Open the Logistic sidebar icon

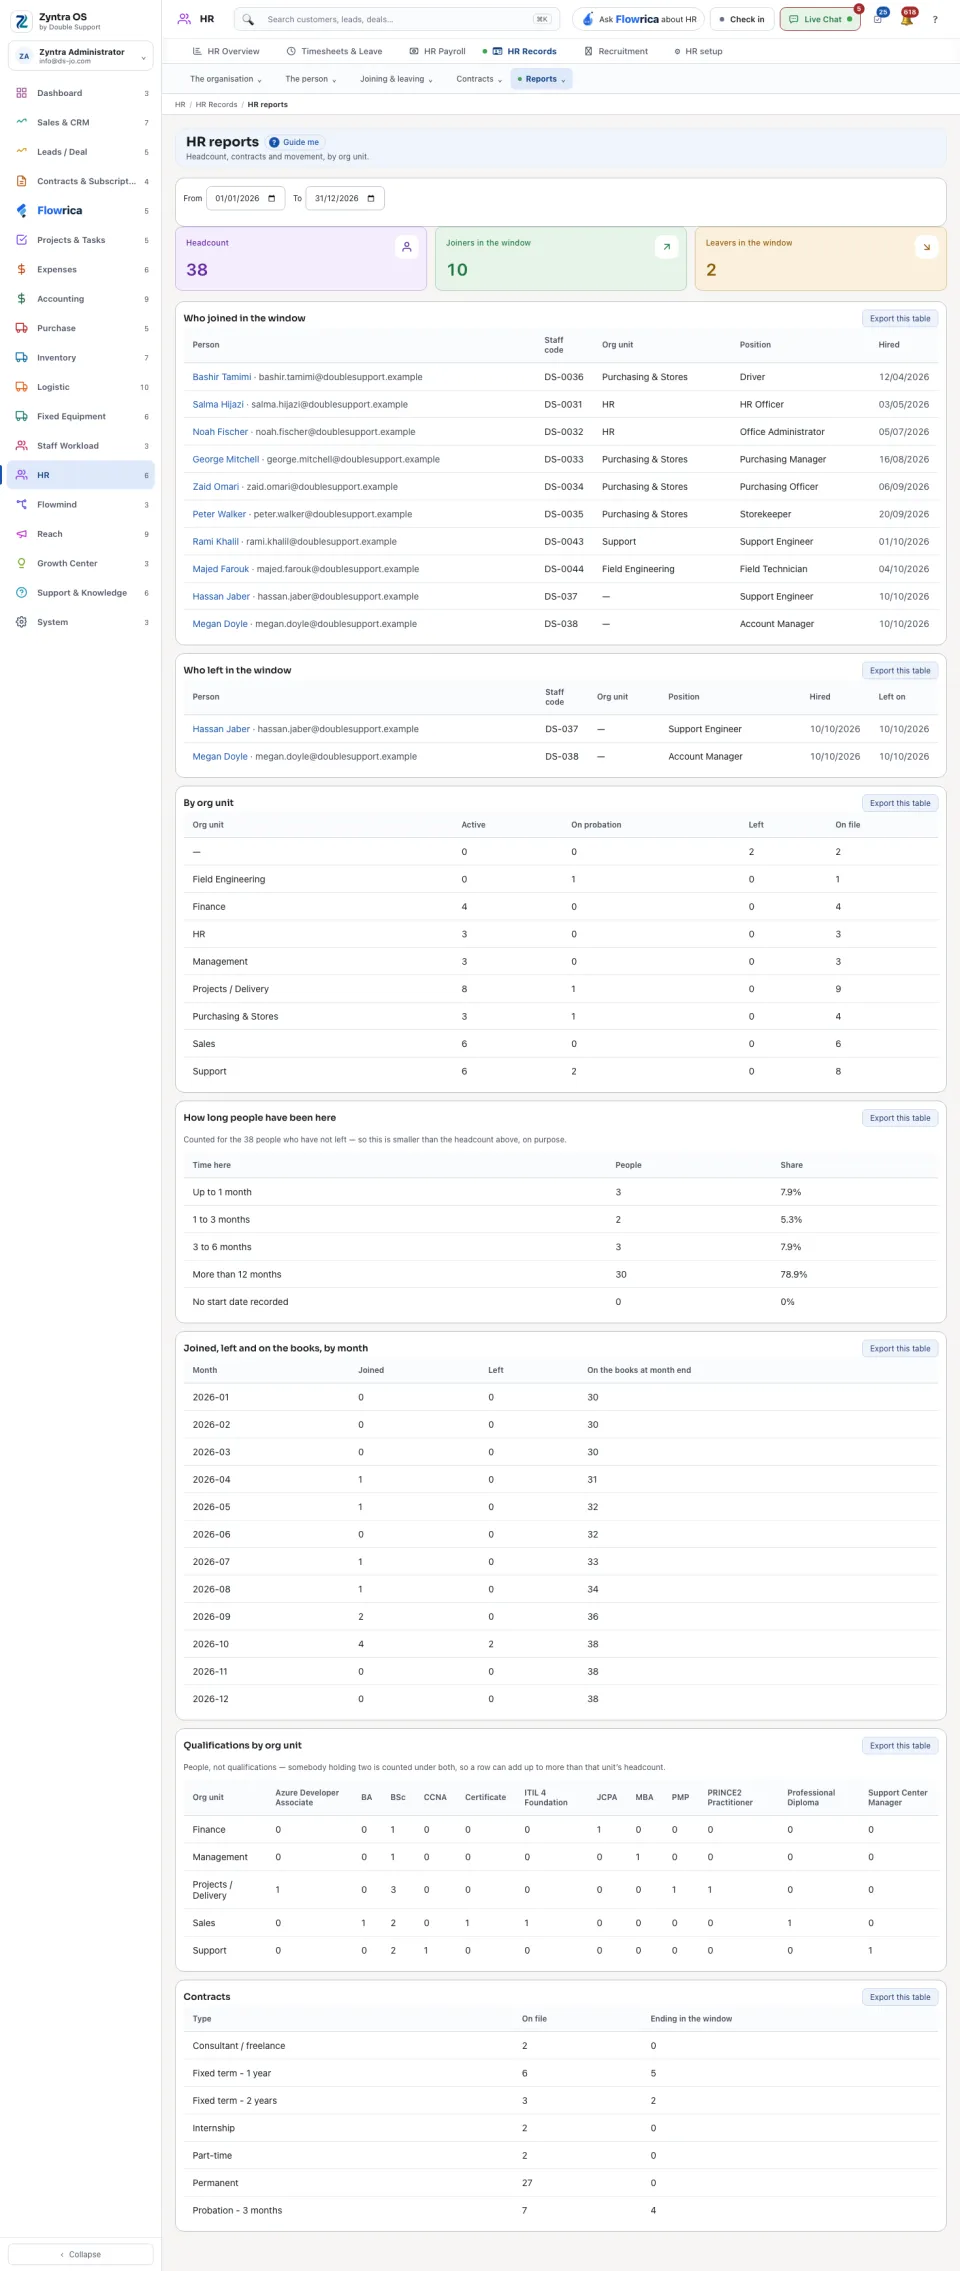pyautogui.click(x=22, y=387)
